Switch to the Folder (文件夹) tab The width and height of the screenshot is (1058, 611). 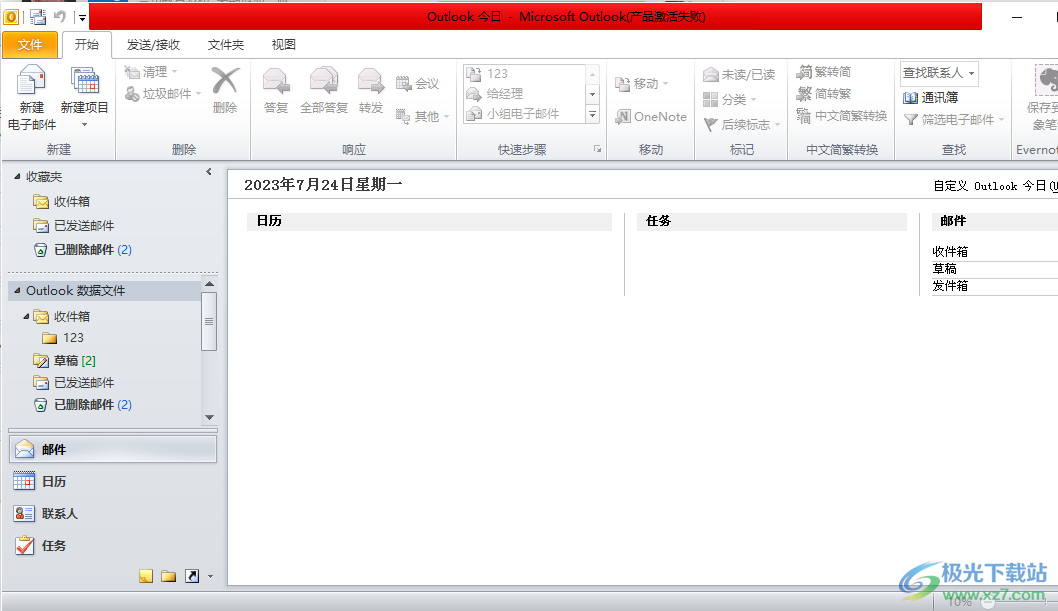(x=225, y=45)
